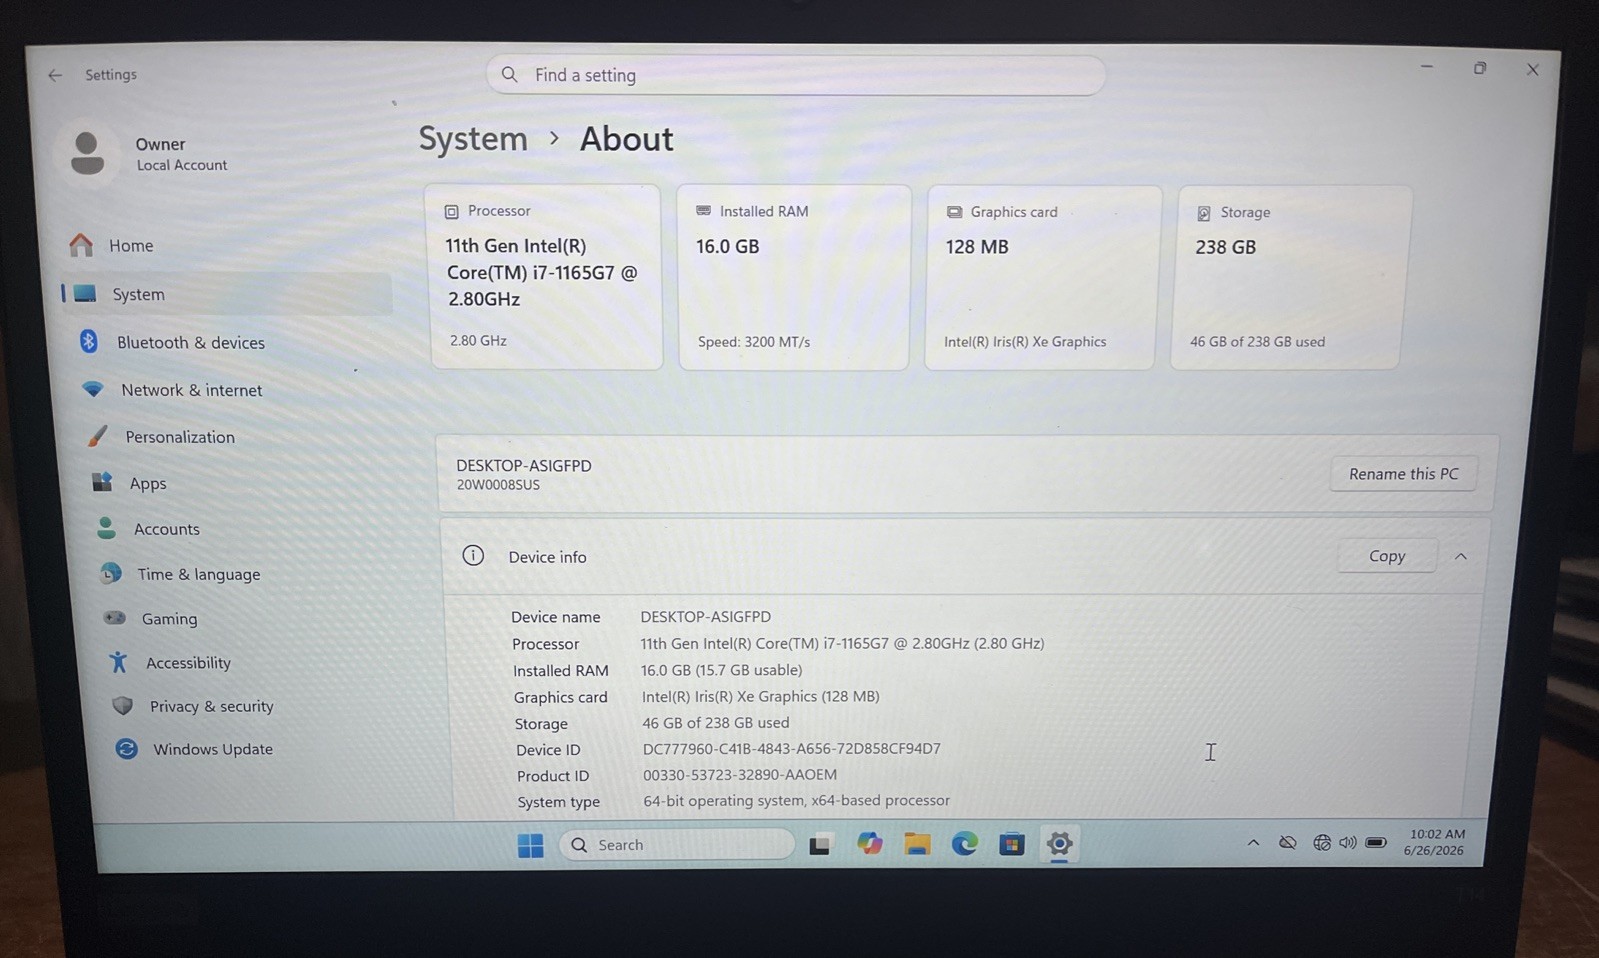Click the Rename this PC button
Viewport: 1599px width, 958px height.
1403,474
